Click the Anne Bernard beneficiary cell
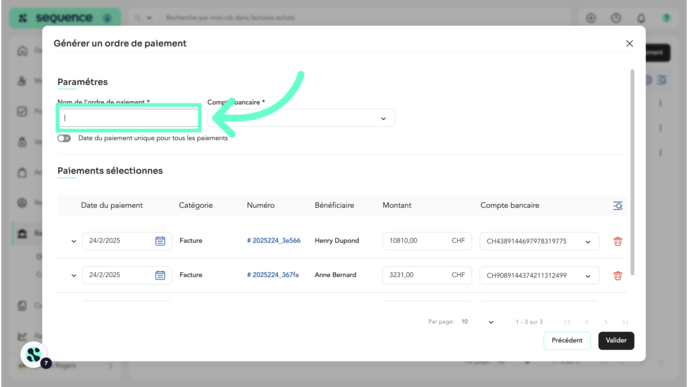 (335, 275)
